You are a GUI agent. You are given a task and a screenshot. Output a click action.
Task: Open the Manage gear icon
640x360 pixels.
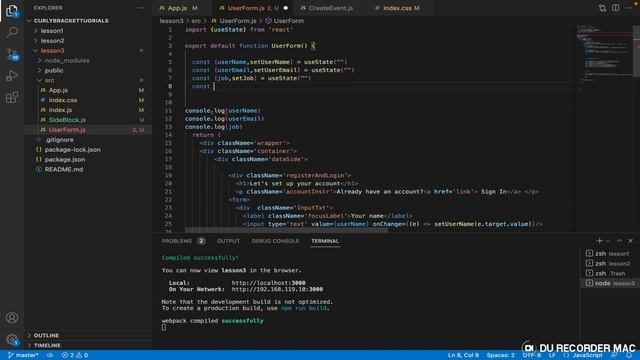point(12,339)
